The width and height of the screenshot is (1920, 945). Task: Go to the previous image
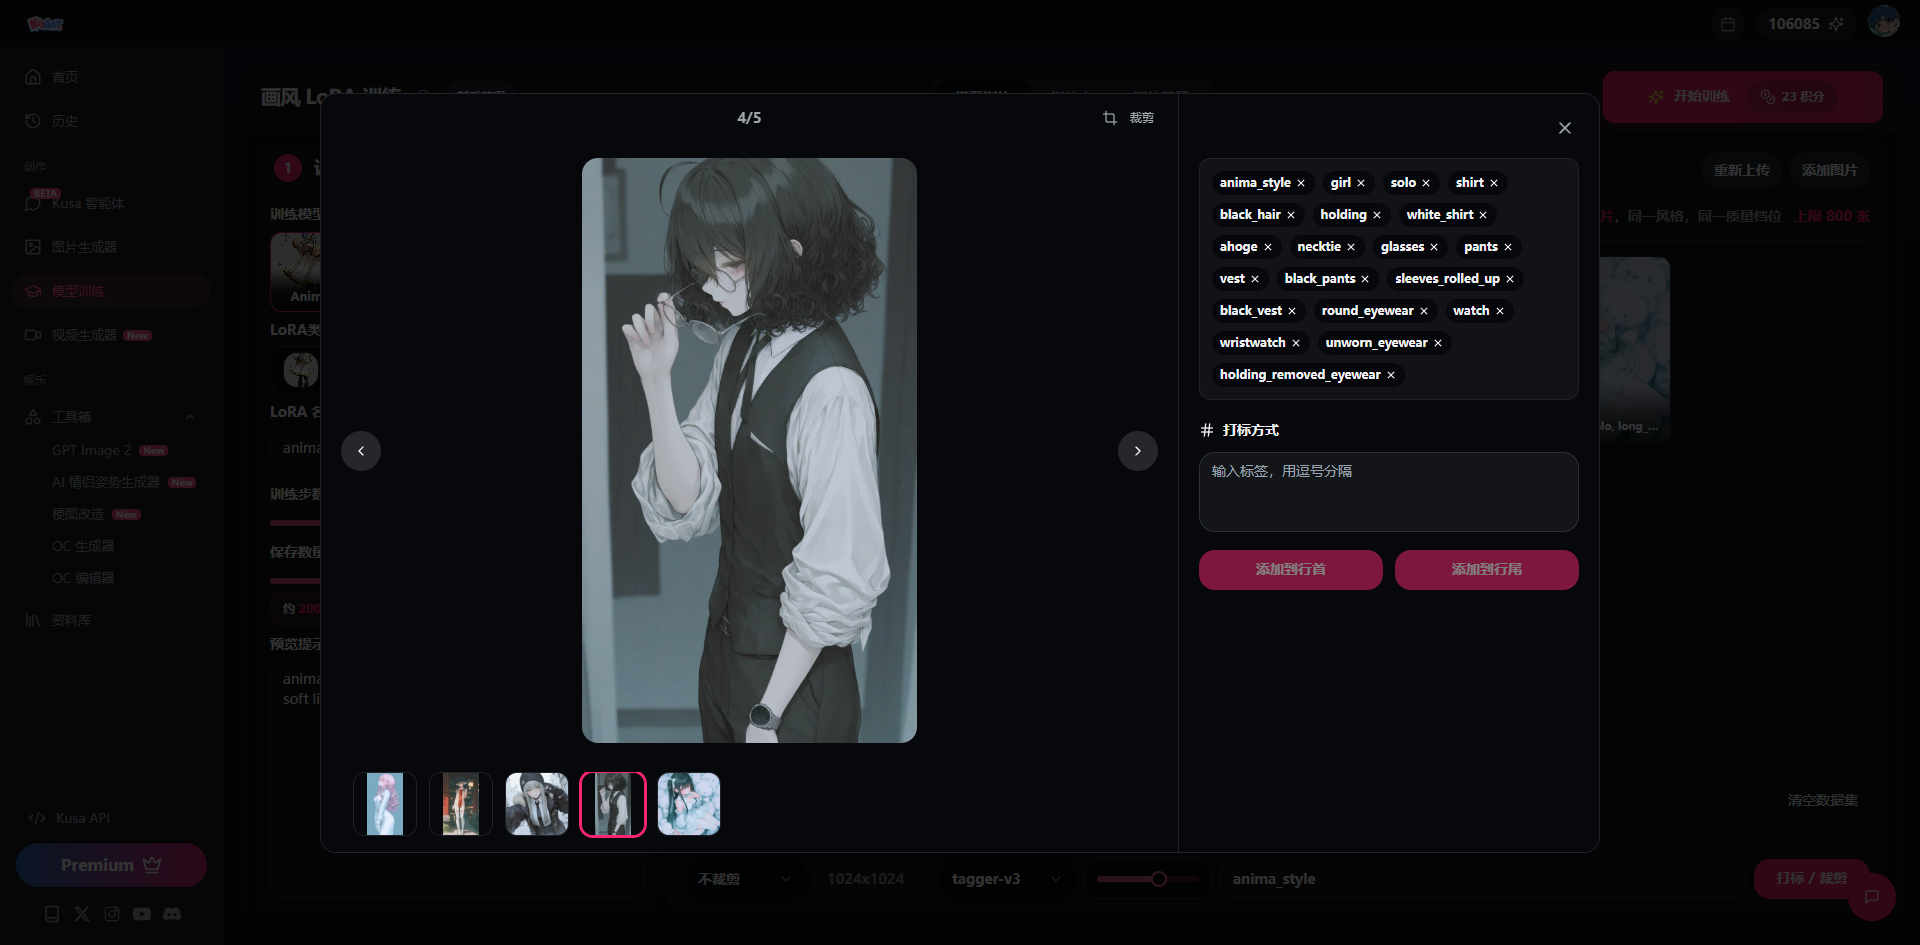361,451
